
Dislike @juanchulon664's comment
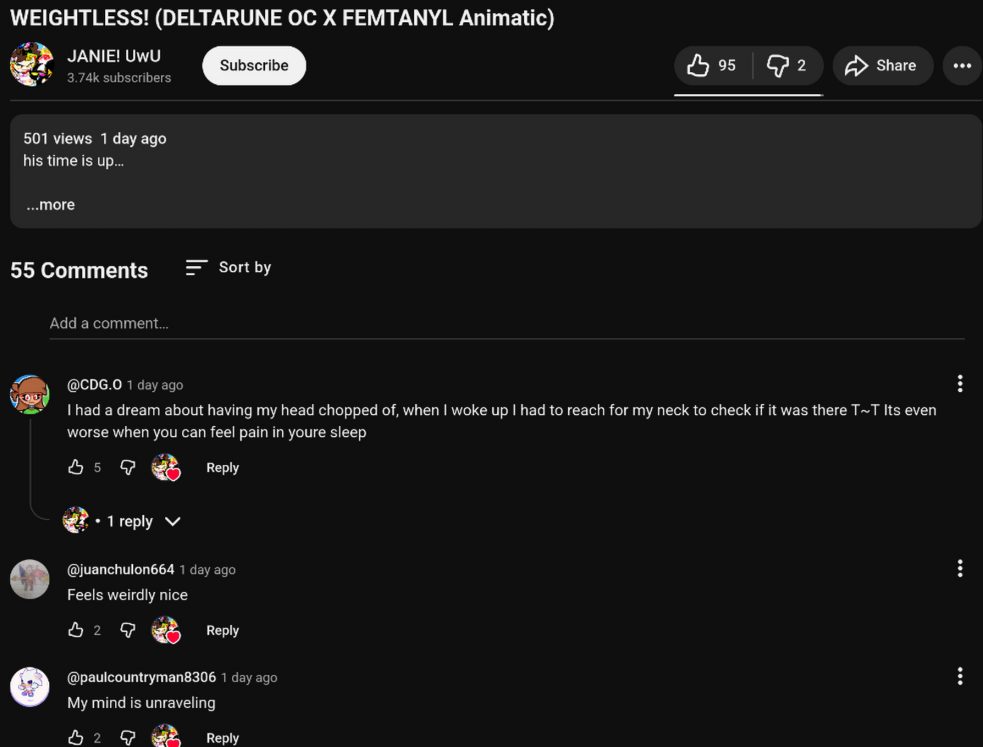point(128,630)
